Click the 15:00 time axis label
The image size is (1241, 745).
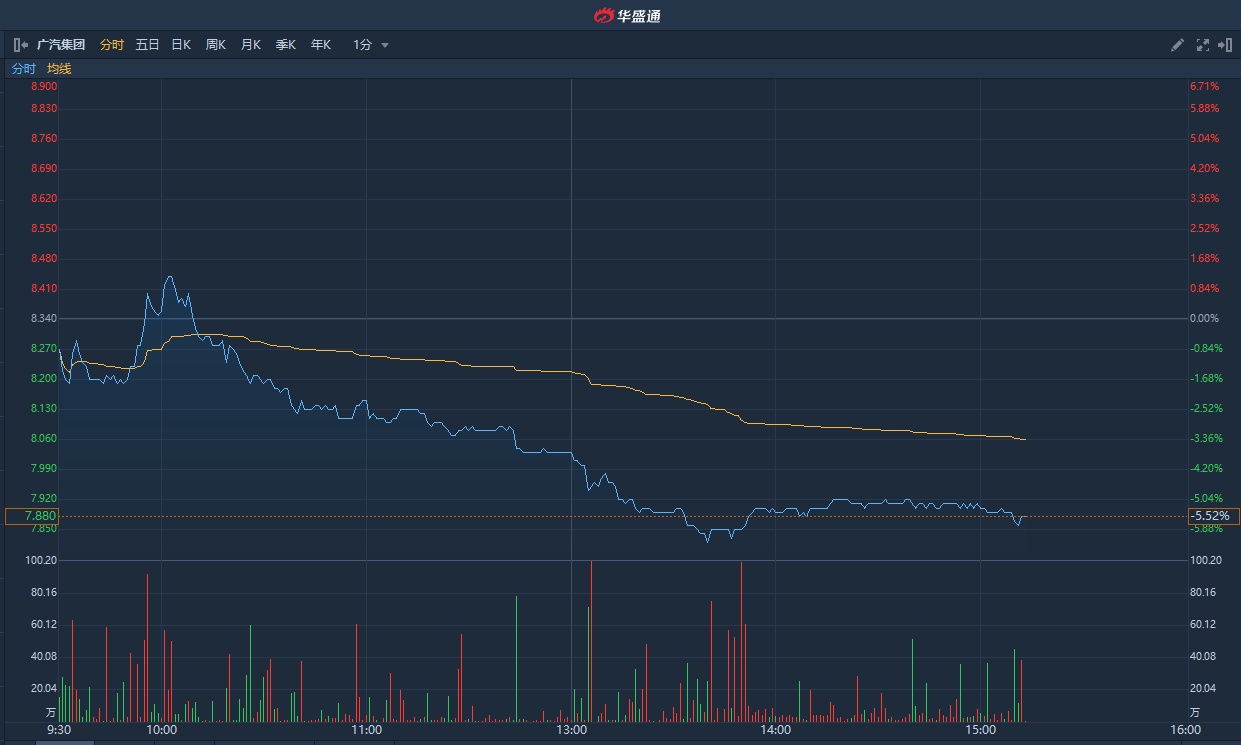pos(980,730)
